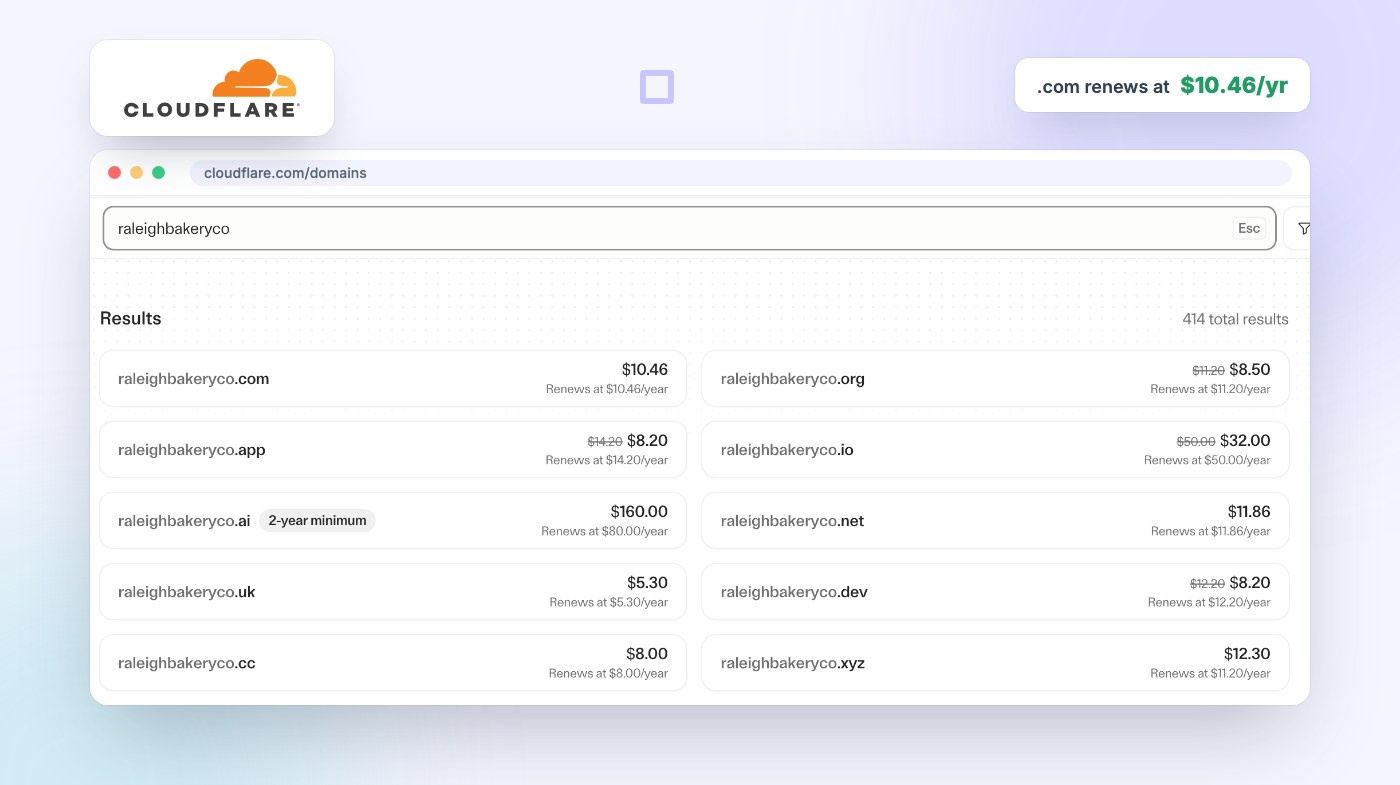Click the red close window dot

[x=114, y=173]
